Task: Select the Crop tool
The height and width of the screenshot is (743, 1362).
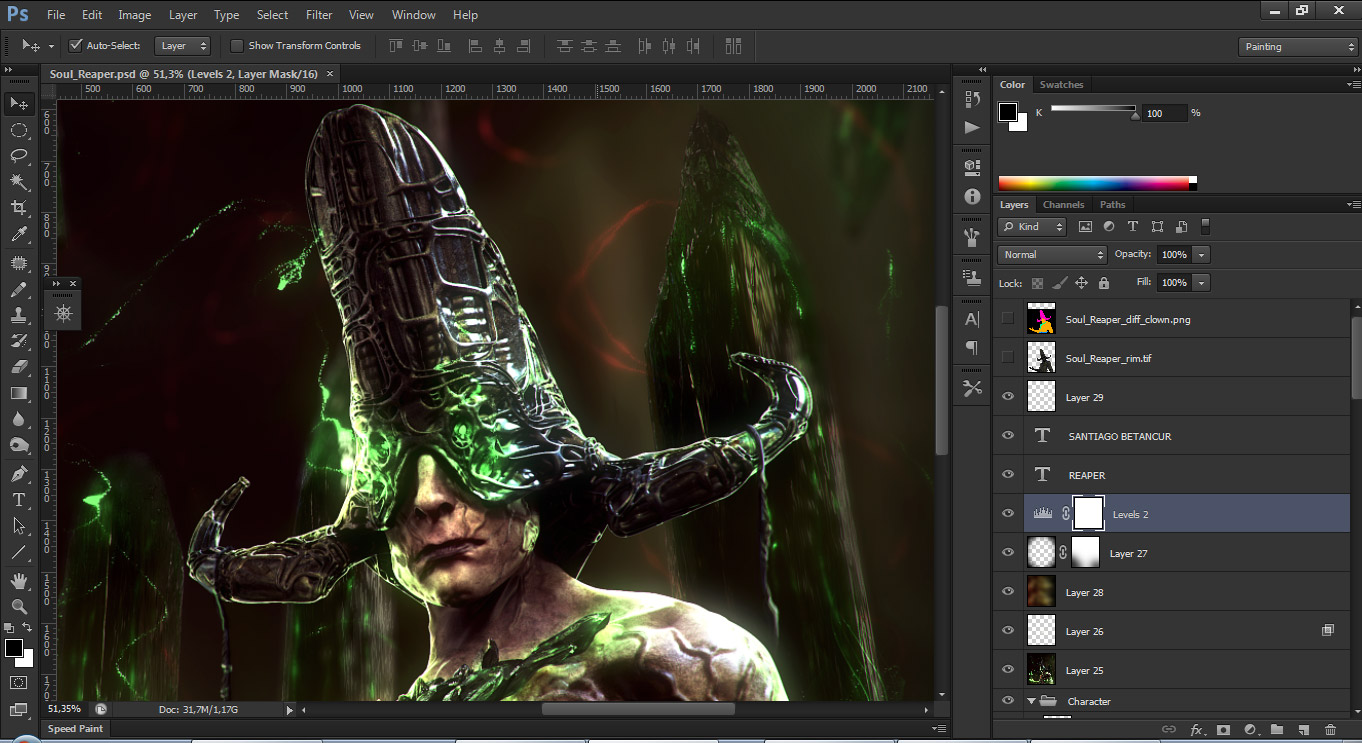Action: coord(19,208)
